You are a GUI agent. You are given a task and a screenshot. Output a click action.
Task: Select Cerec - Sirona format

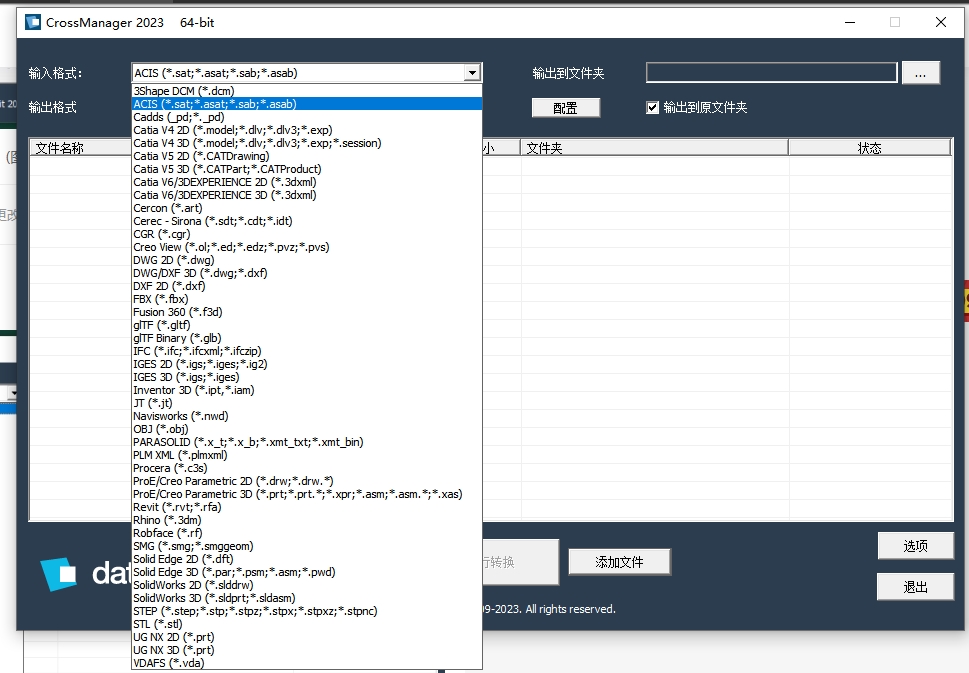[307, 221]
